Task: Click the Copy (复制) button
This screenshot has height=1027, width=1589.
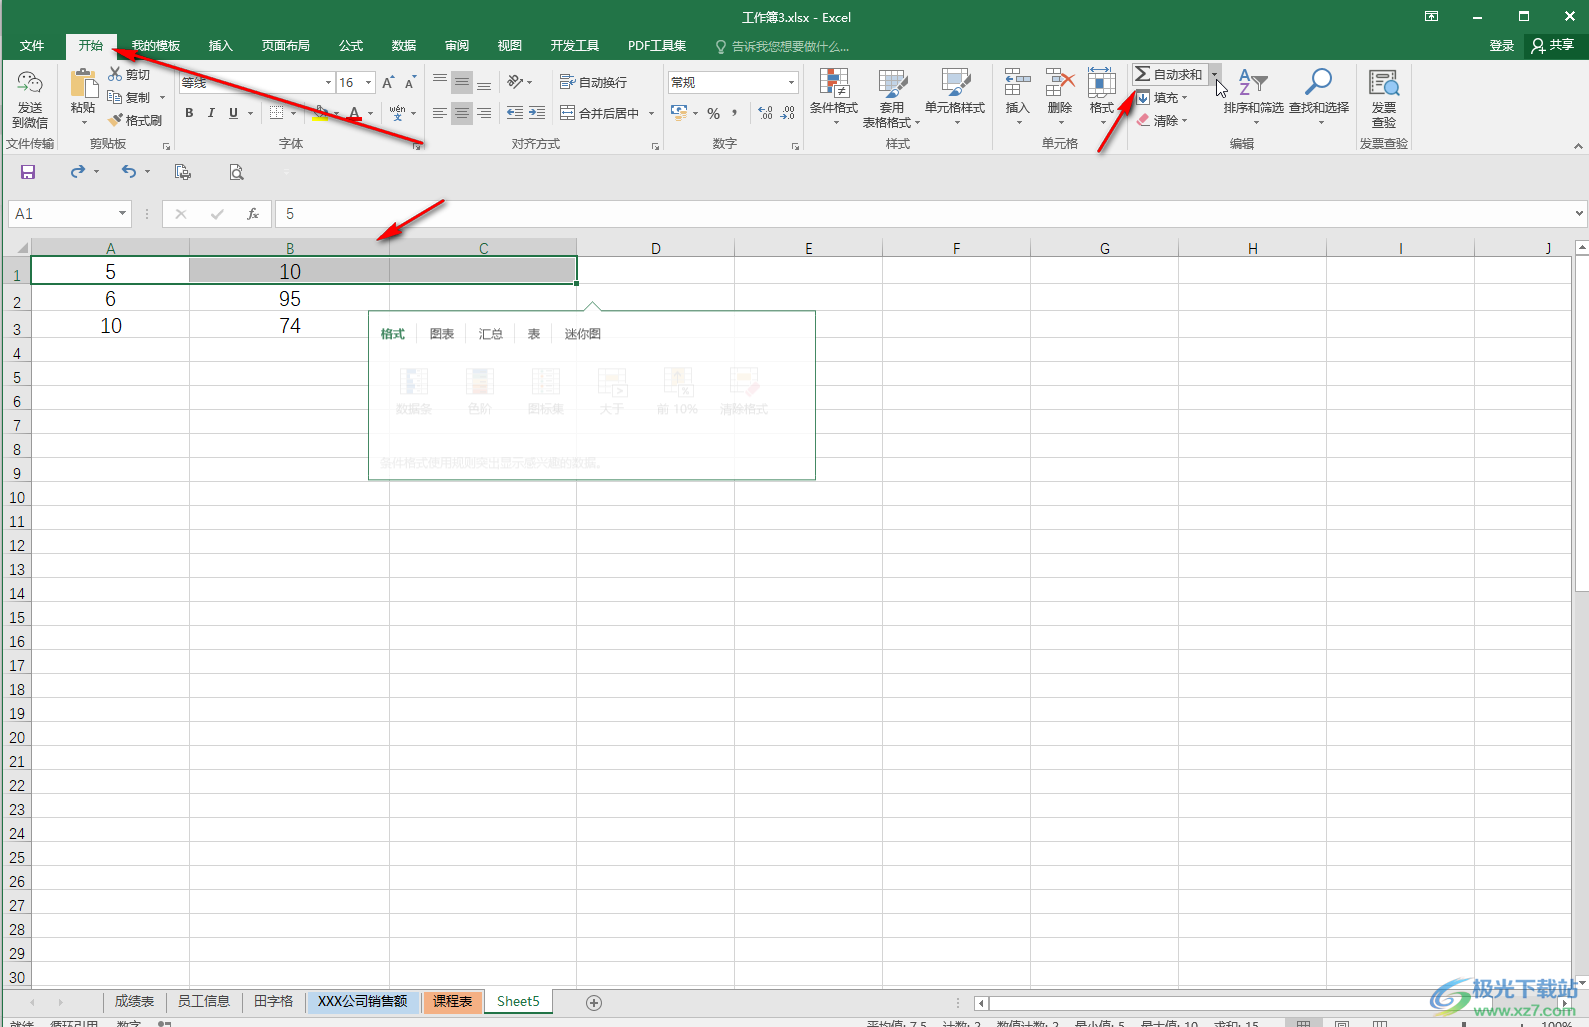Action: tap(130, 97)
